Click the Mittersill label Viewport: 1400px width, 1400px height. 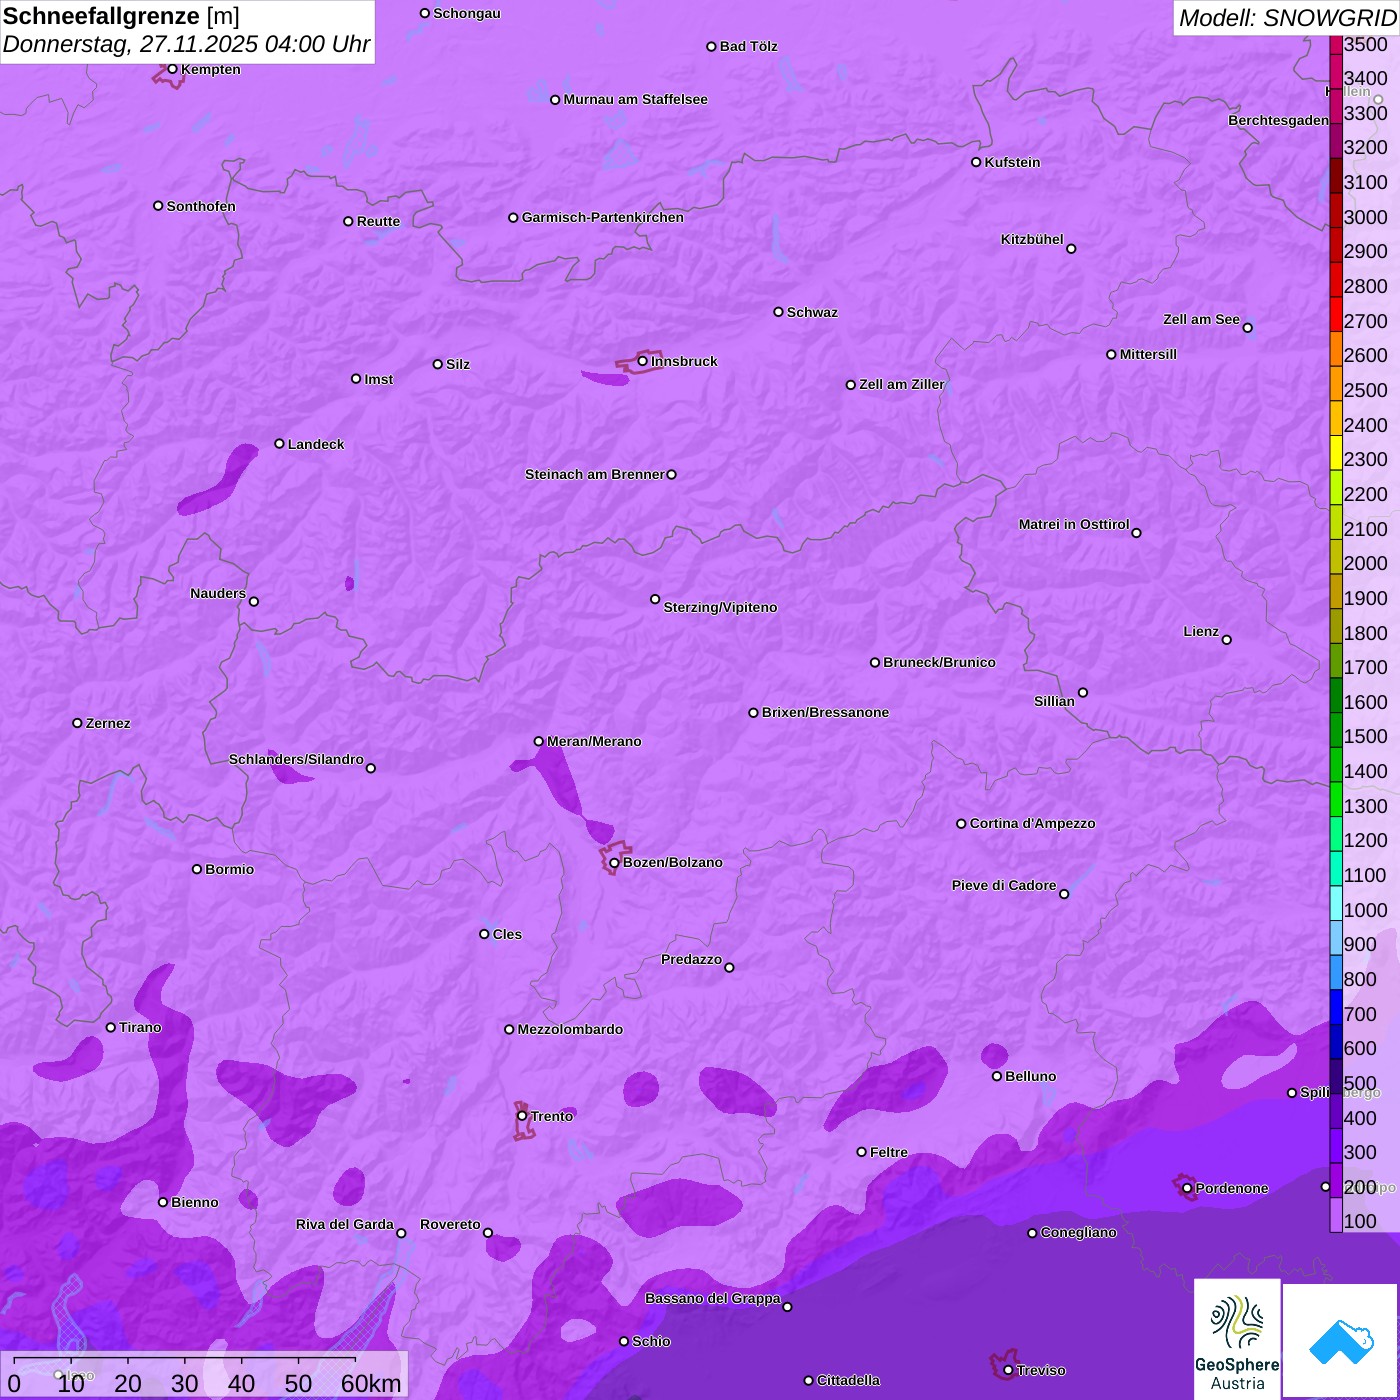coord(1148,354)
